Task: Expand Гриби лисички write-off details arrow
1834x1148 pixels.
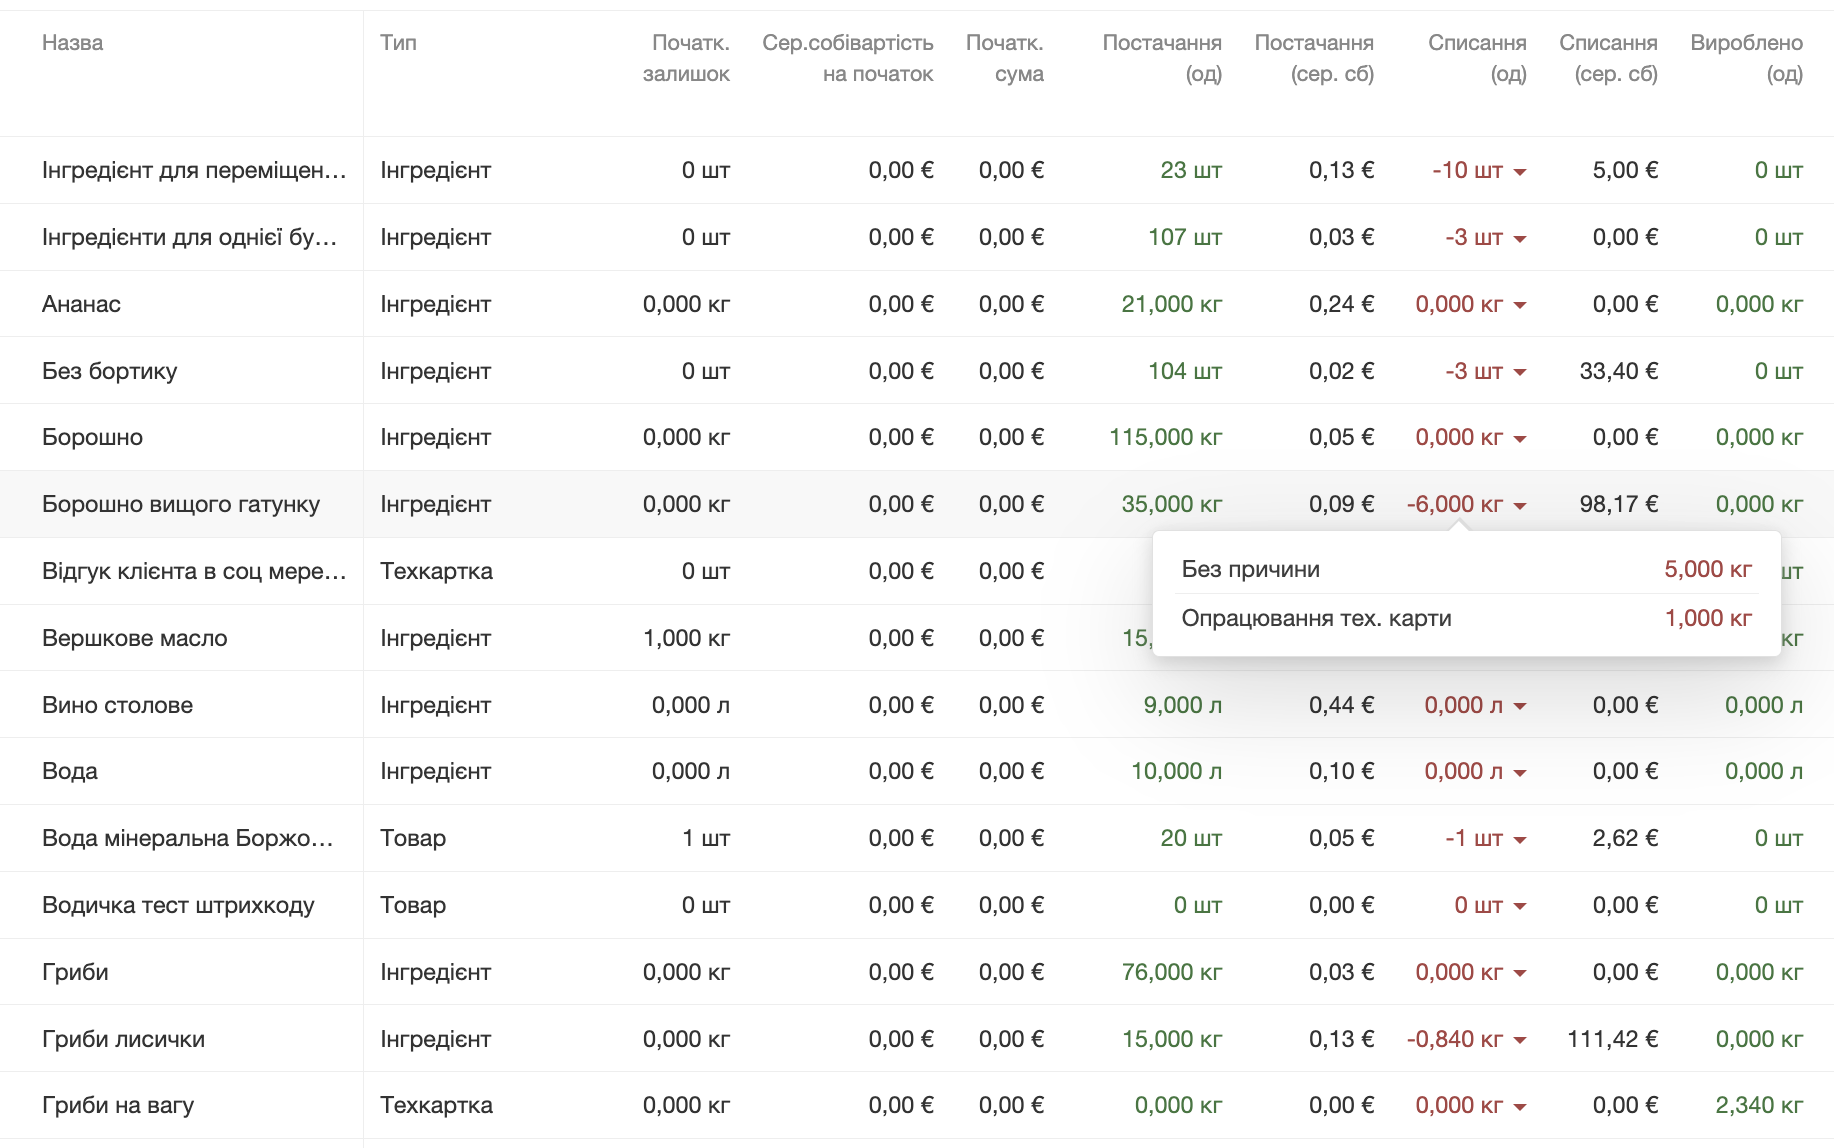Action: (x=1520, y=1041)
